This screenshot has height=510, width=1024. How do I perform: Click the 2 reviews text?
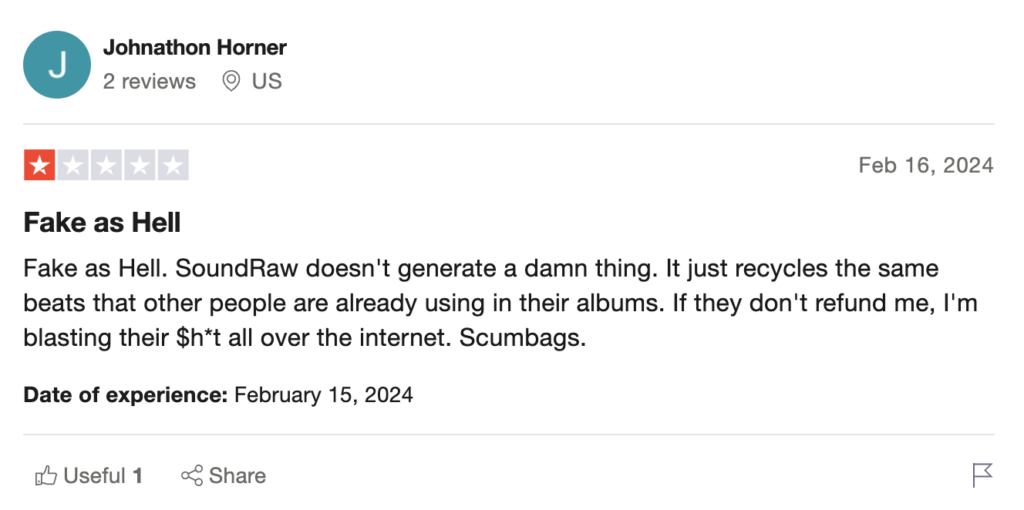point(150,82)
